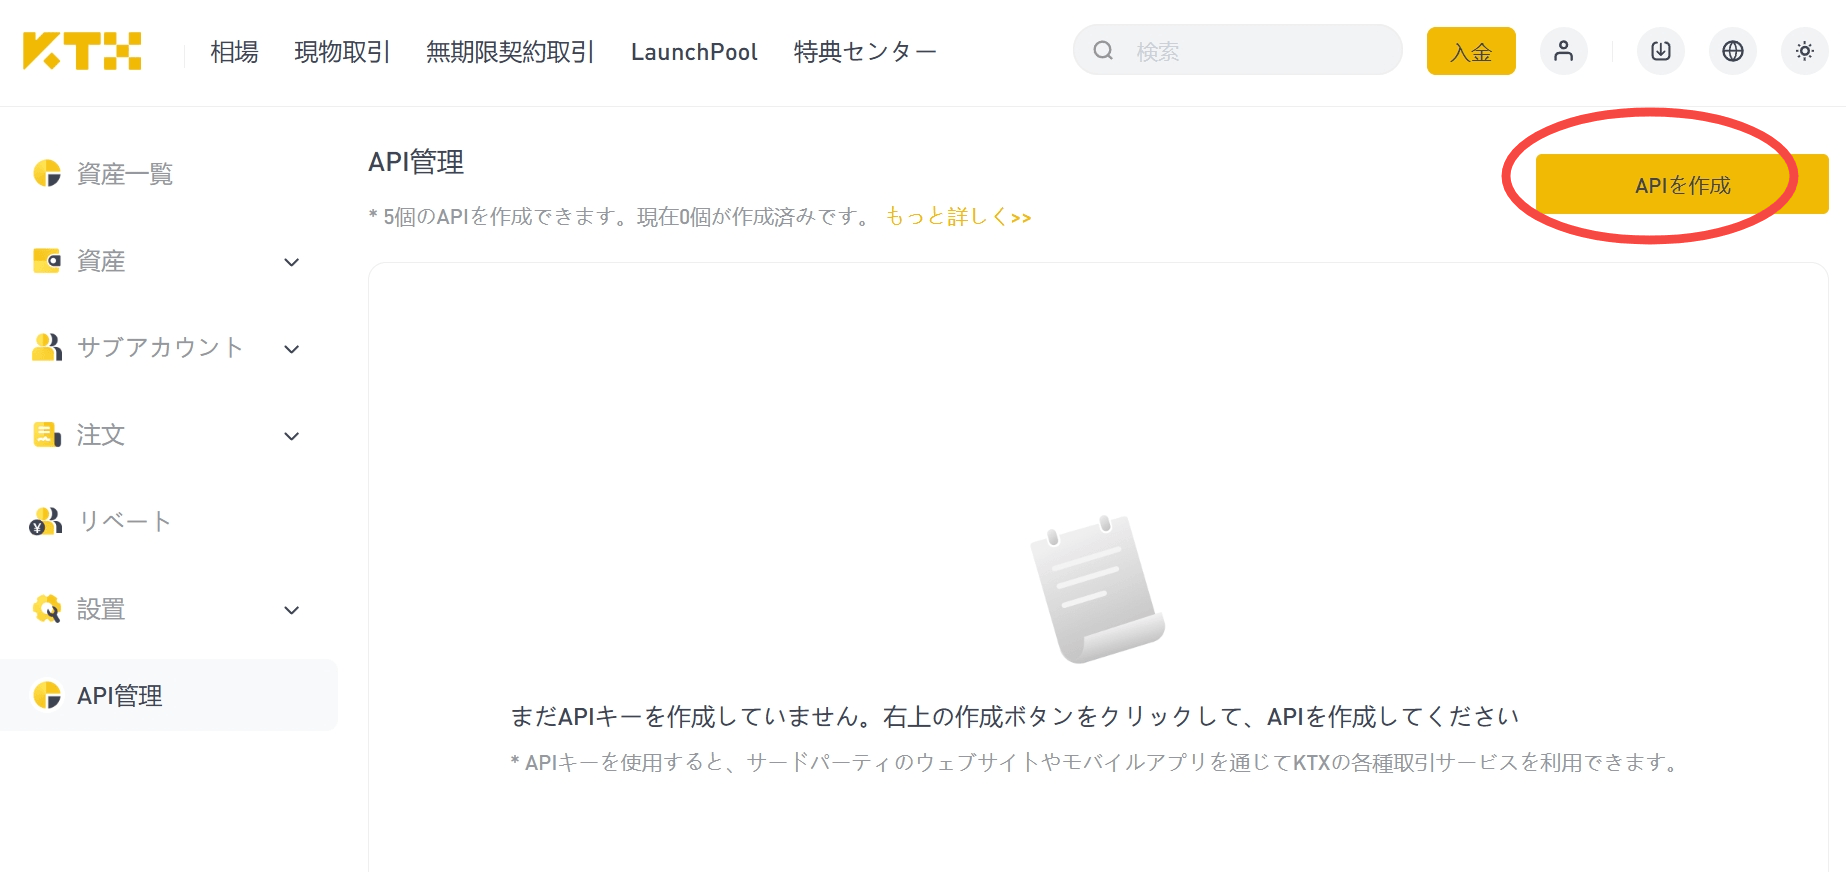Go to LaunchPool

694,52
